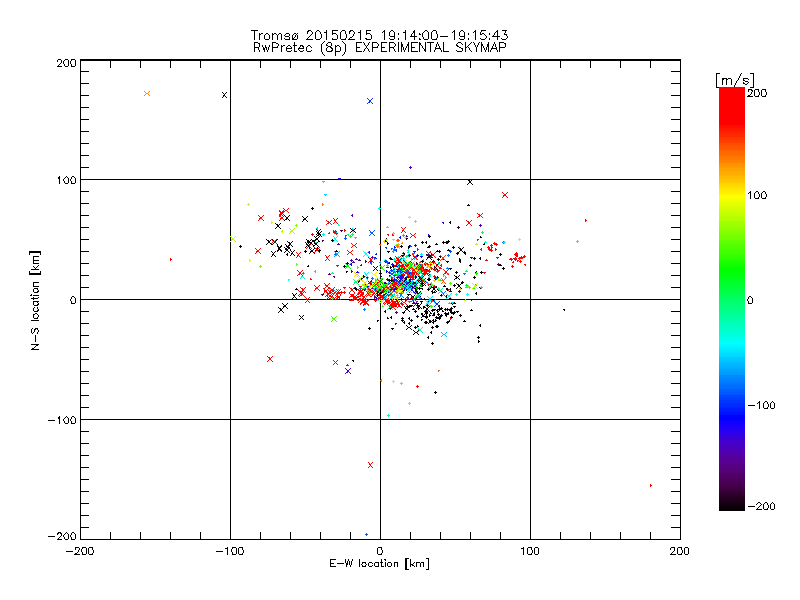Click the x-axis tick label '200'
Viewport: 800px width, 600px height.
coord(680,551)
